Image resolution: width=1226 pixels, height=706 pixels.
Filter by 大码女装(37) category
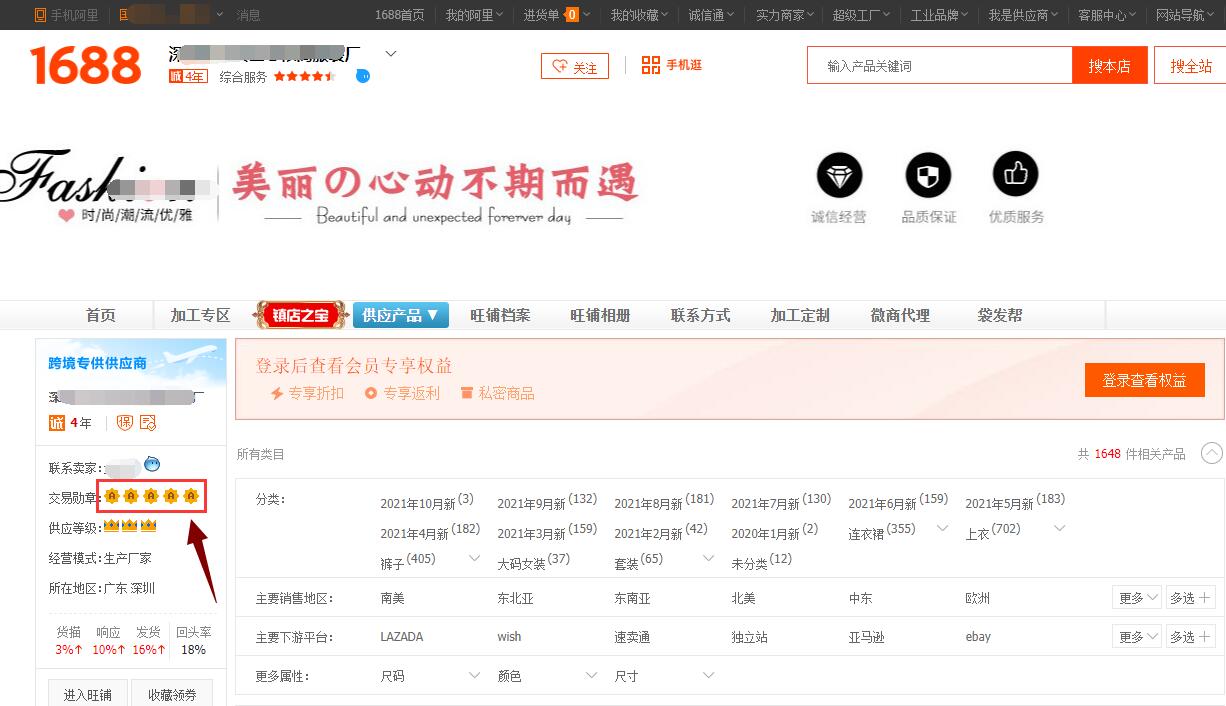coord(534,561)
